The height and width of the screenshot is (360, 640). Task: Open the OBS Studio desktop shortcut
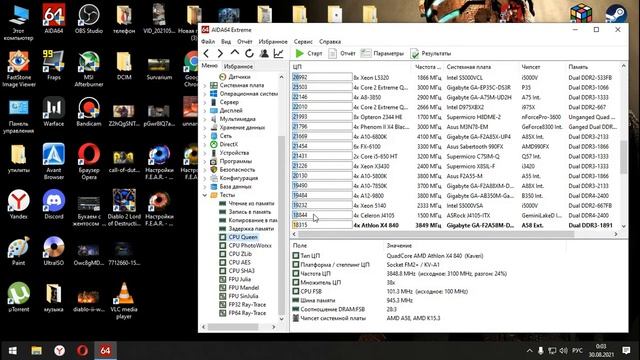point(89,19)
